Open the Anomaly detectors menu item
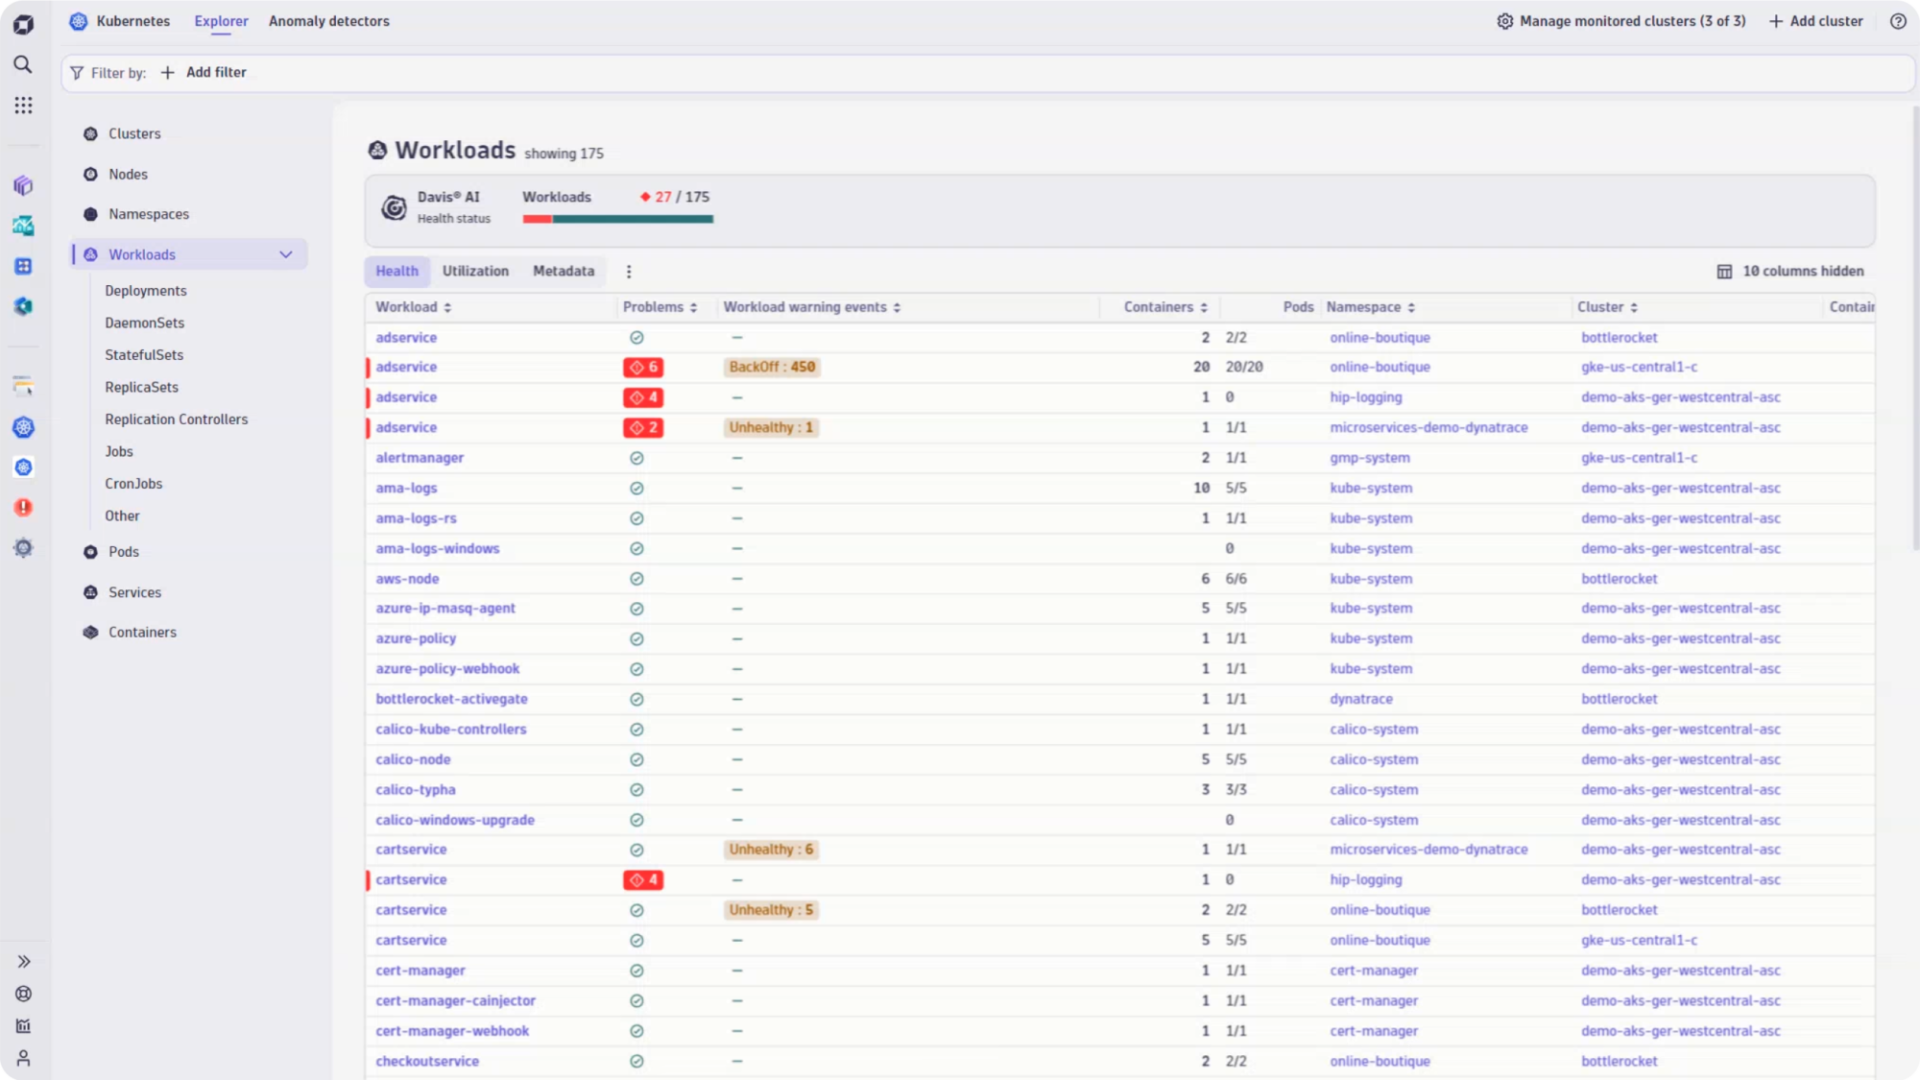1920x1080 pixels. click(x=329, y=20)
